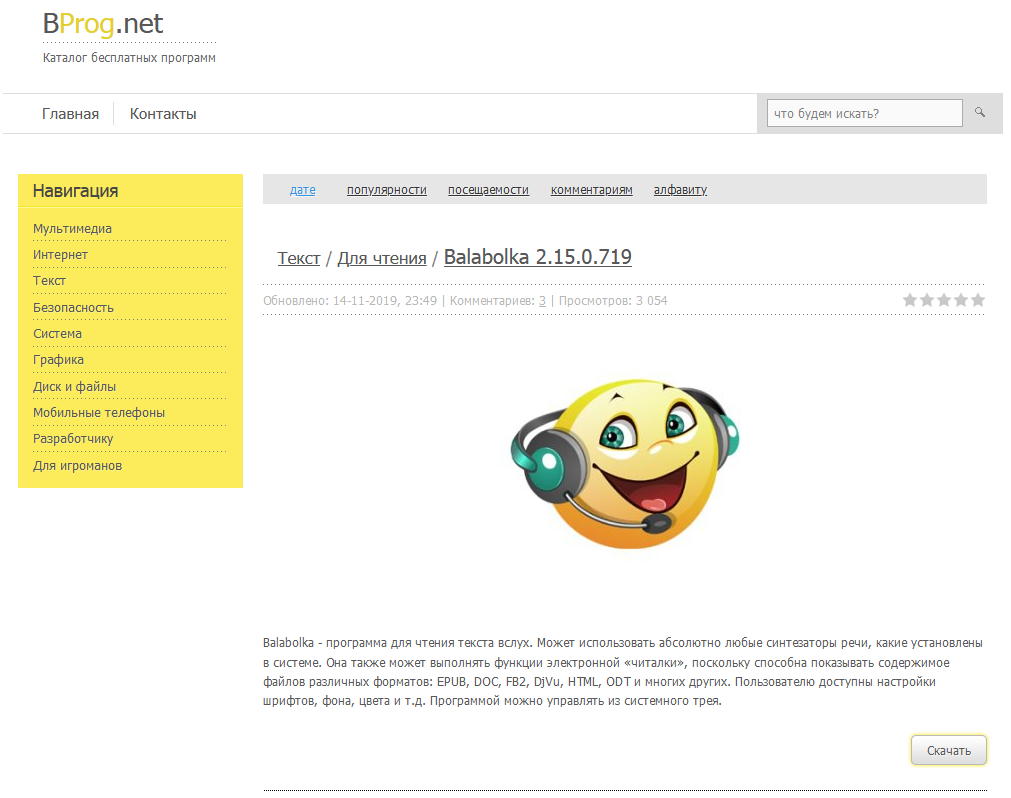
Task: Sort programs by алфавиту
Action: coord(680,189)
